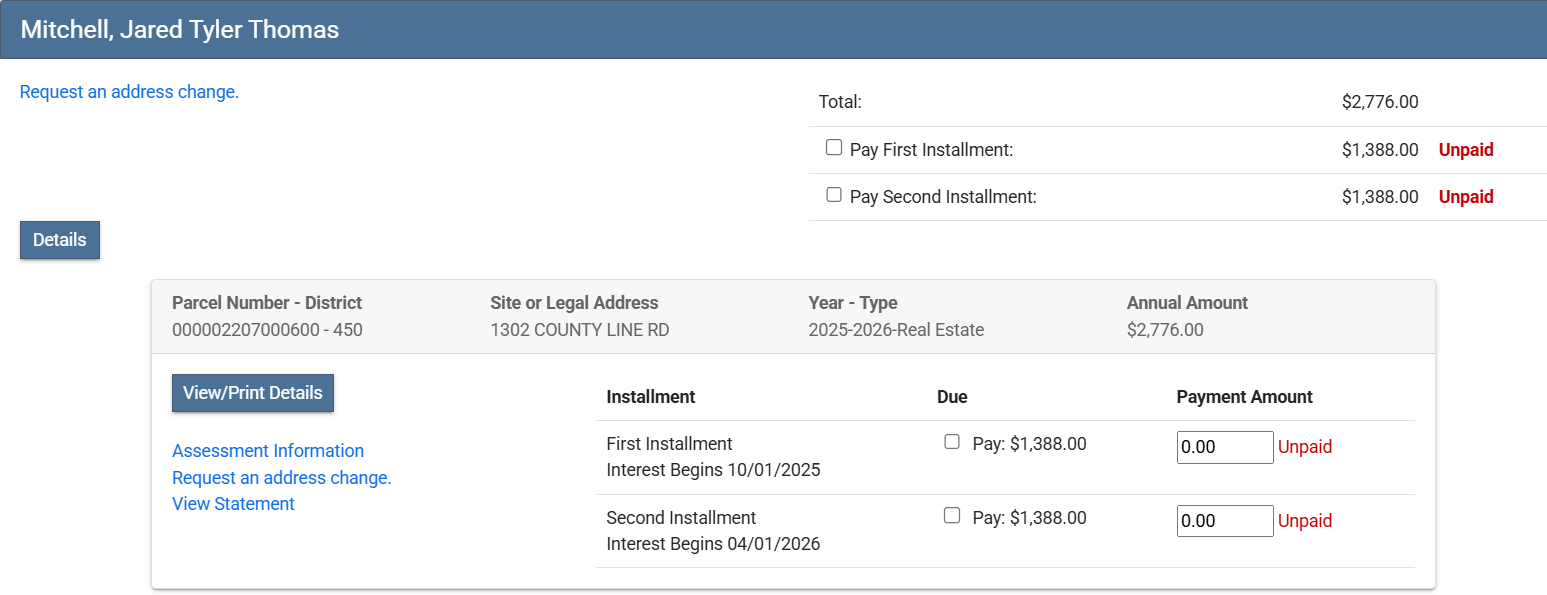Open View/Print Details
The height and width of the screenshot is (595, 1547).
pyautogui.click(x=253, y=393)
